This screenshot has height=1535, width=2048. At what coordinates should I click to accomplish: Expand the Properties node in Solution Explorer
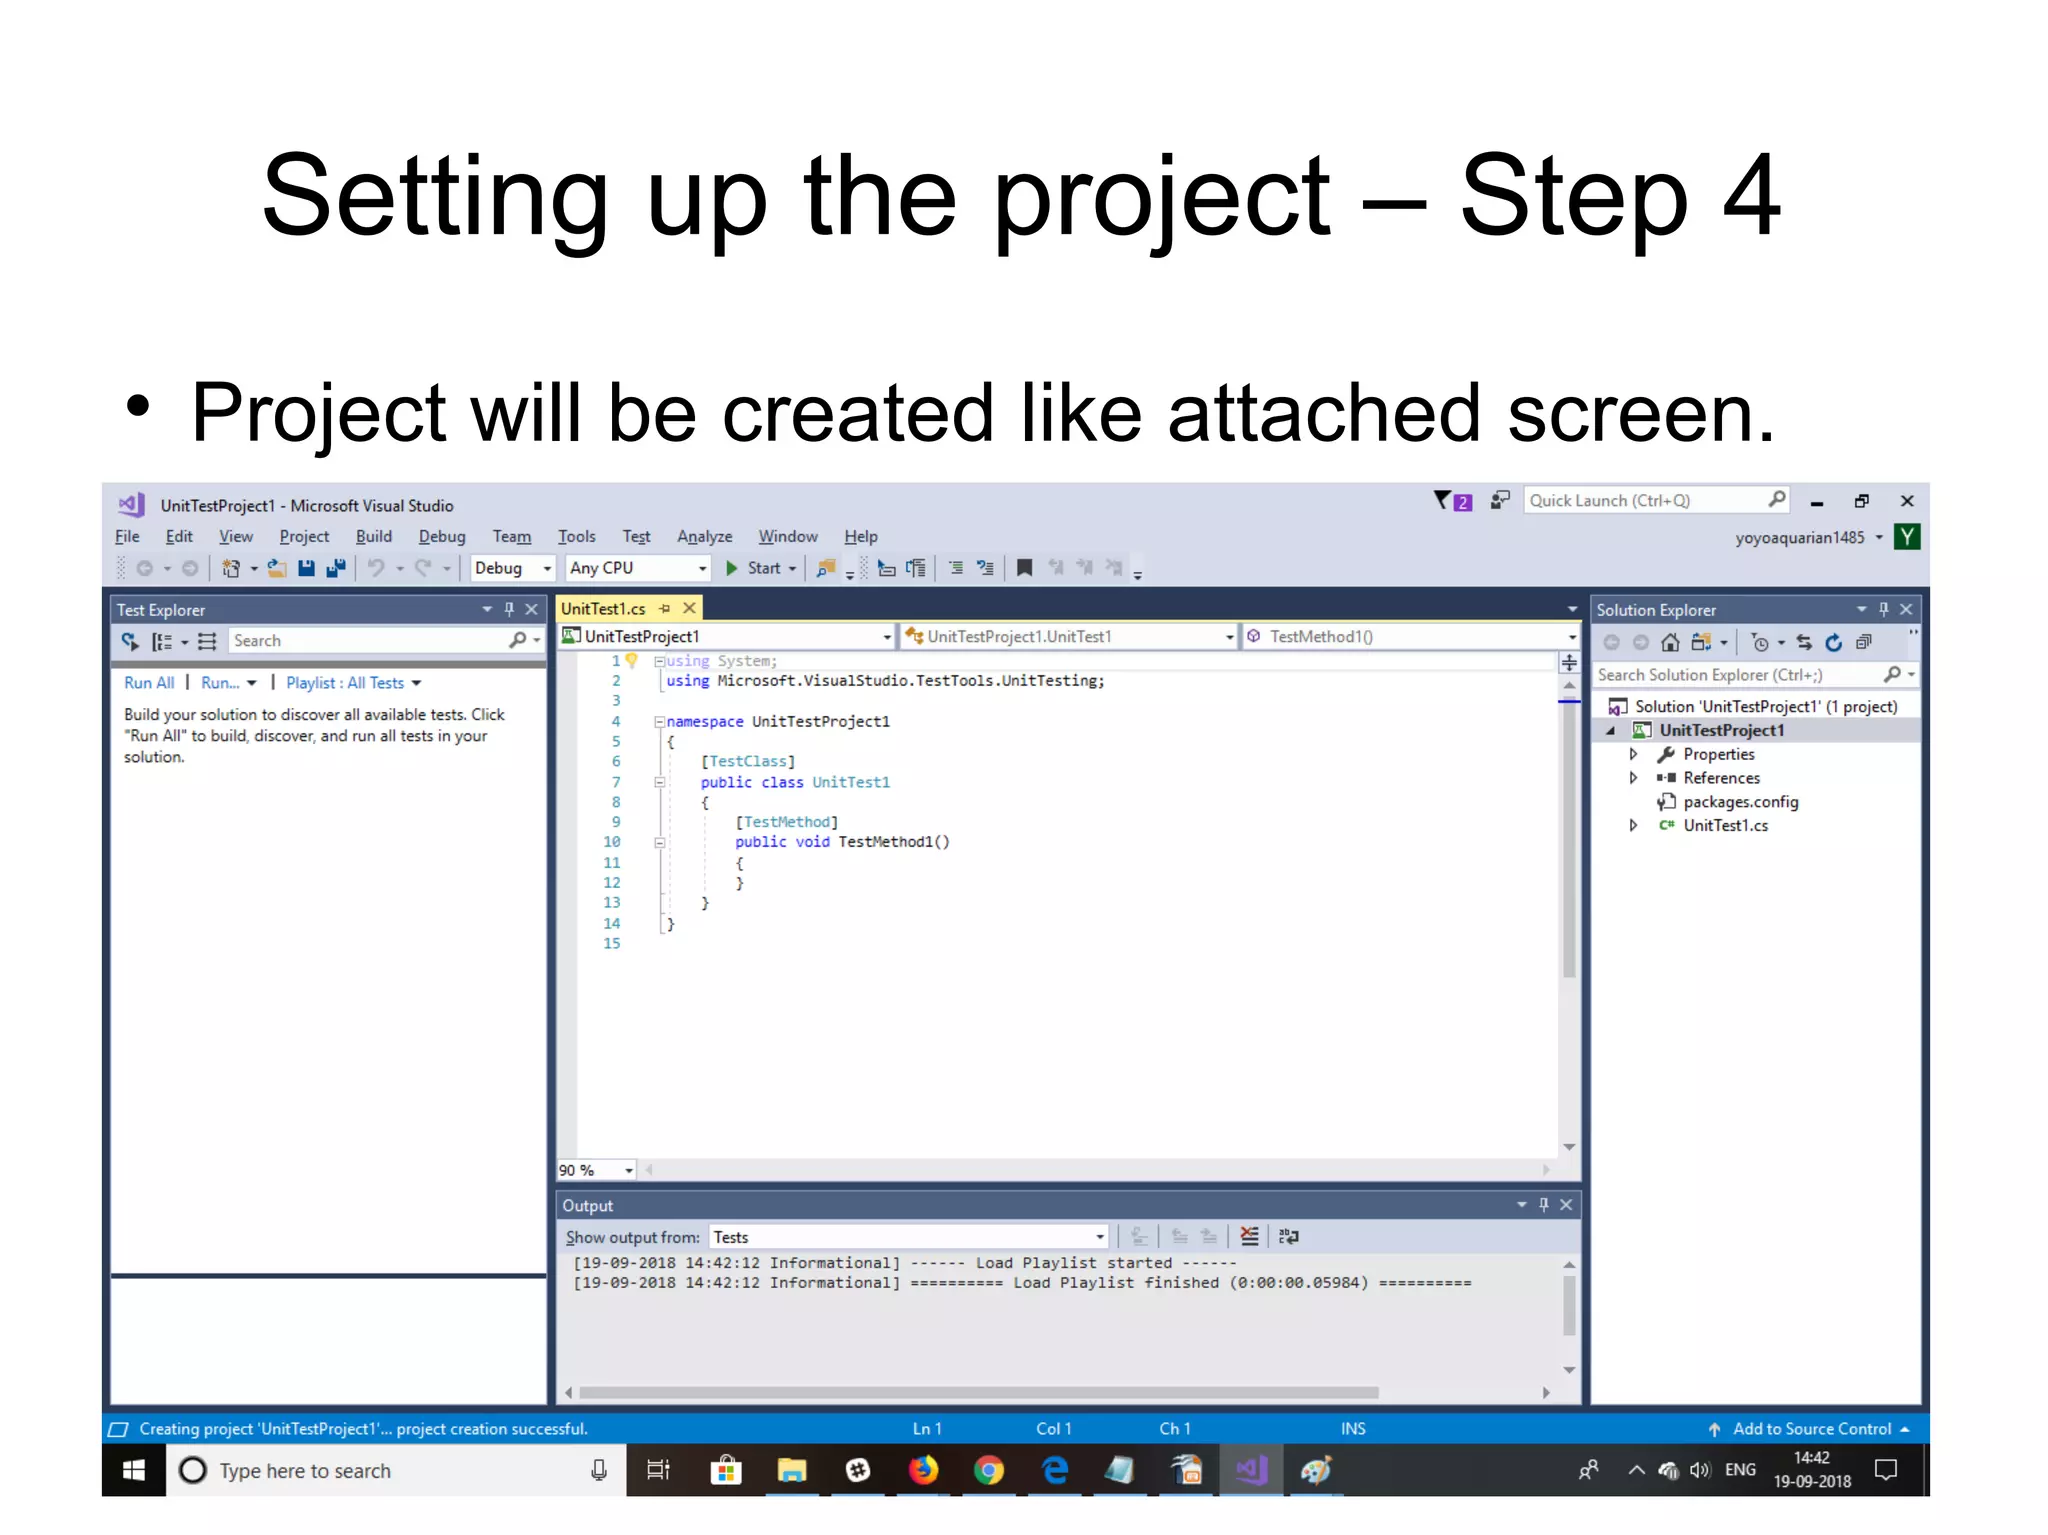pos(1634,754)
